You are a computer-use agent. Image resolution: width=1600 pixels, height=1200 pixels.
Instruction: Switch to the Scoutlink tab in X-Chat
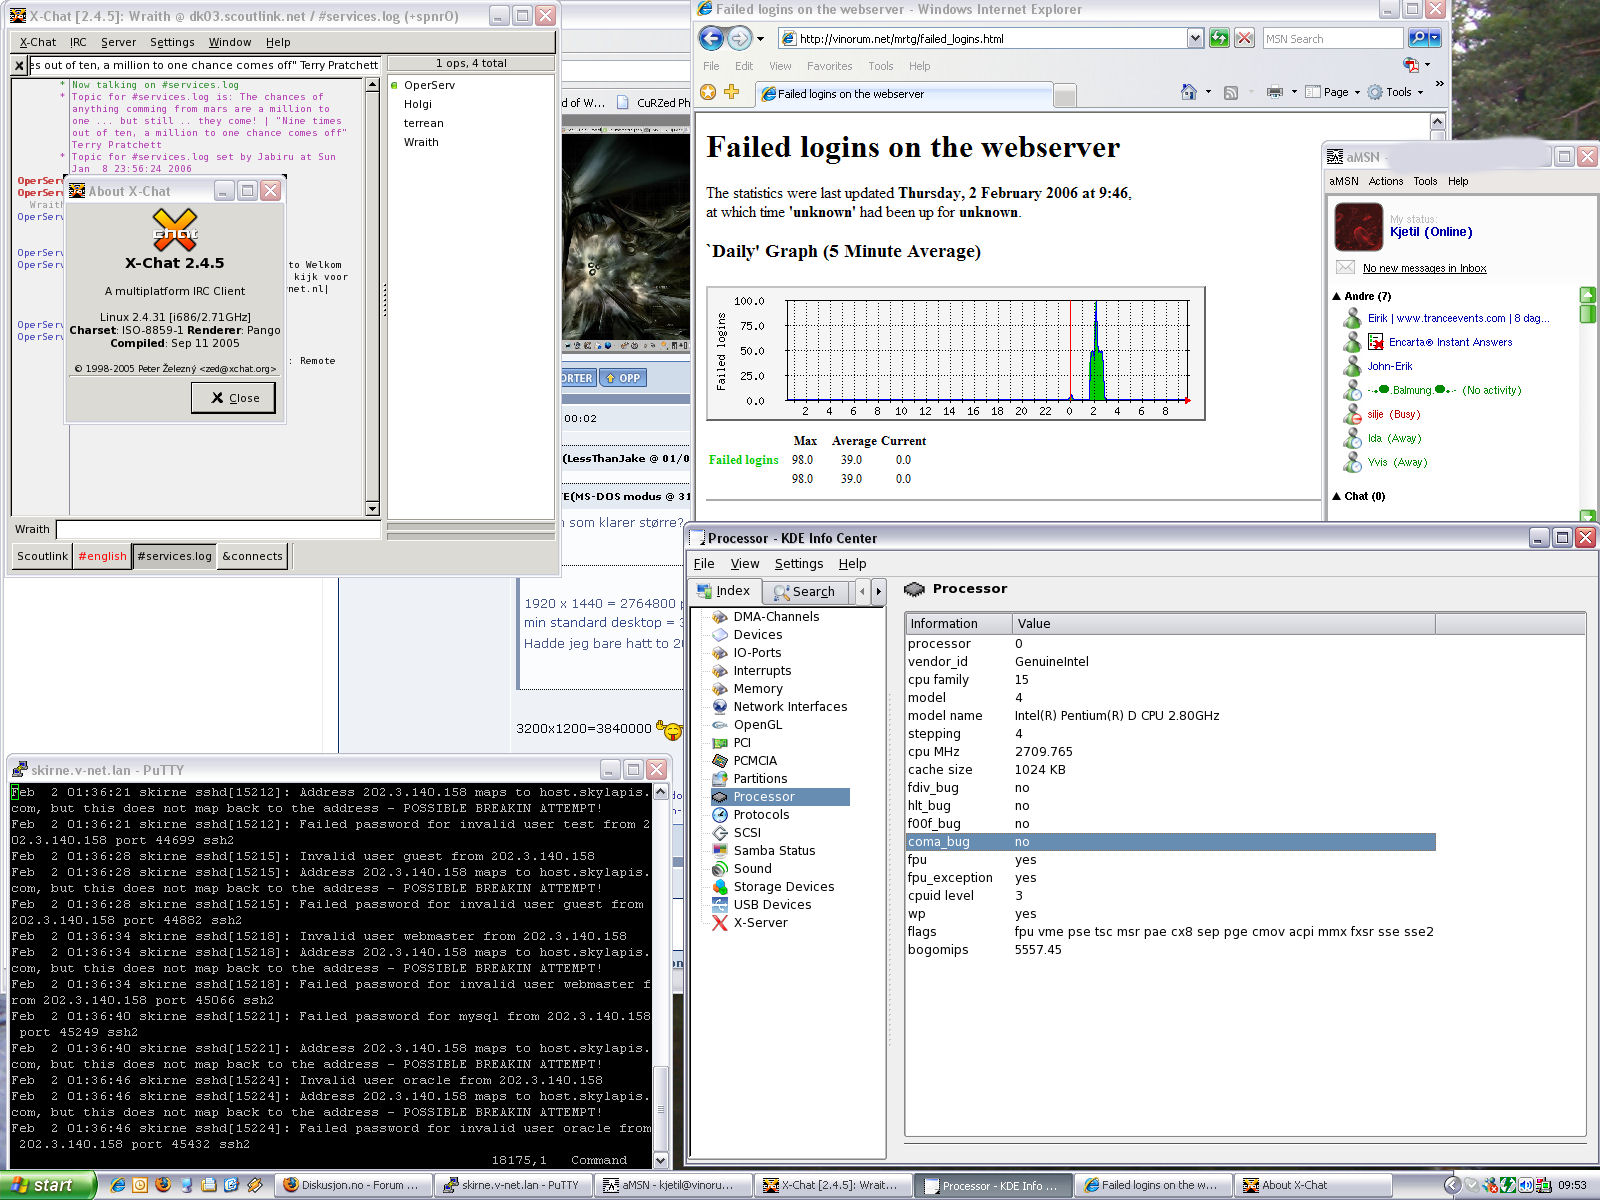pos(42,556)
